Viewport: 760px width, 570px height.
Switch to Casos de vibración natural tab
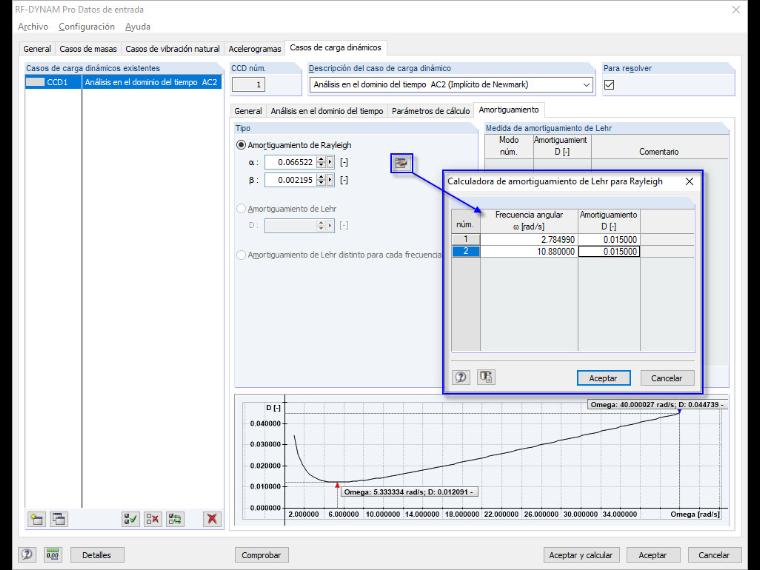click(173, 49)
